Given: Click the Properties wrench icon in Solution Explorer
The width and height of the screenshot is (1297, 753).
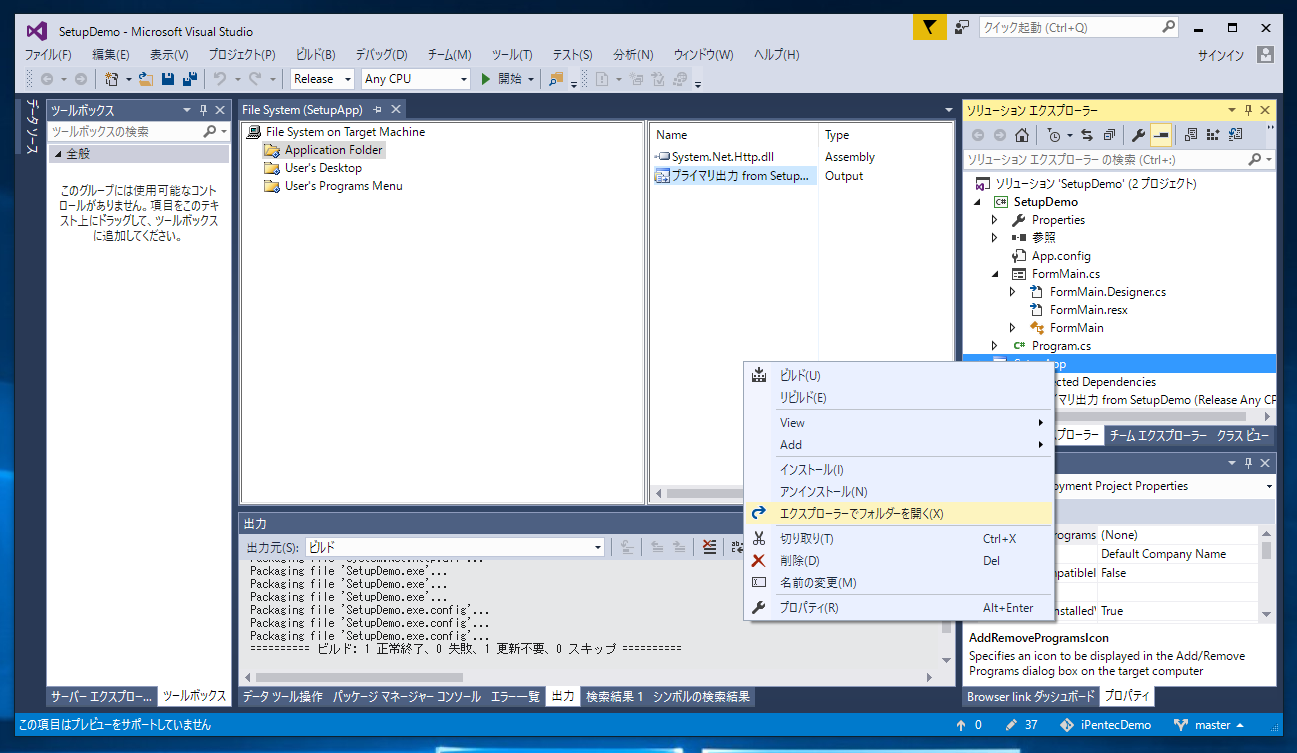Looking at the screenshot, I should pyautogui.click(x=1138, y=135).
